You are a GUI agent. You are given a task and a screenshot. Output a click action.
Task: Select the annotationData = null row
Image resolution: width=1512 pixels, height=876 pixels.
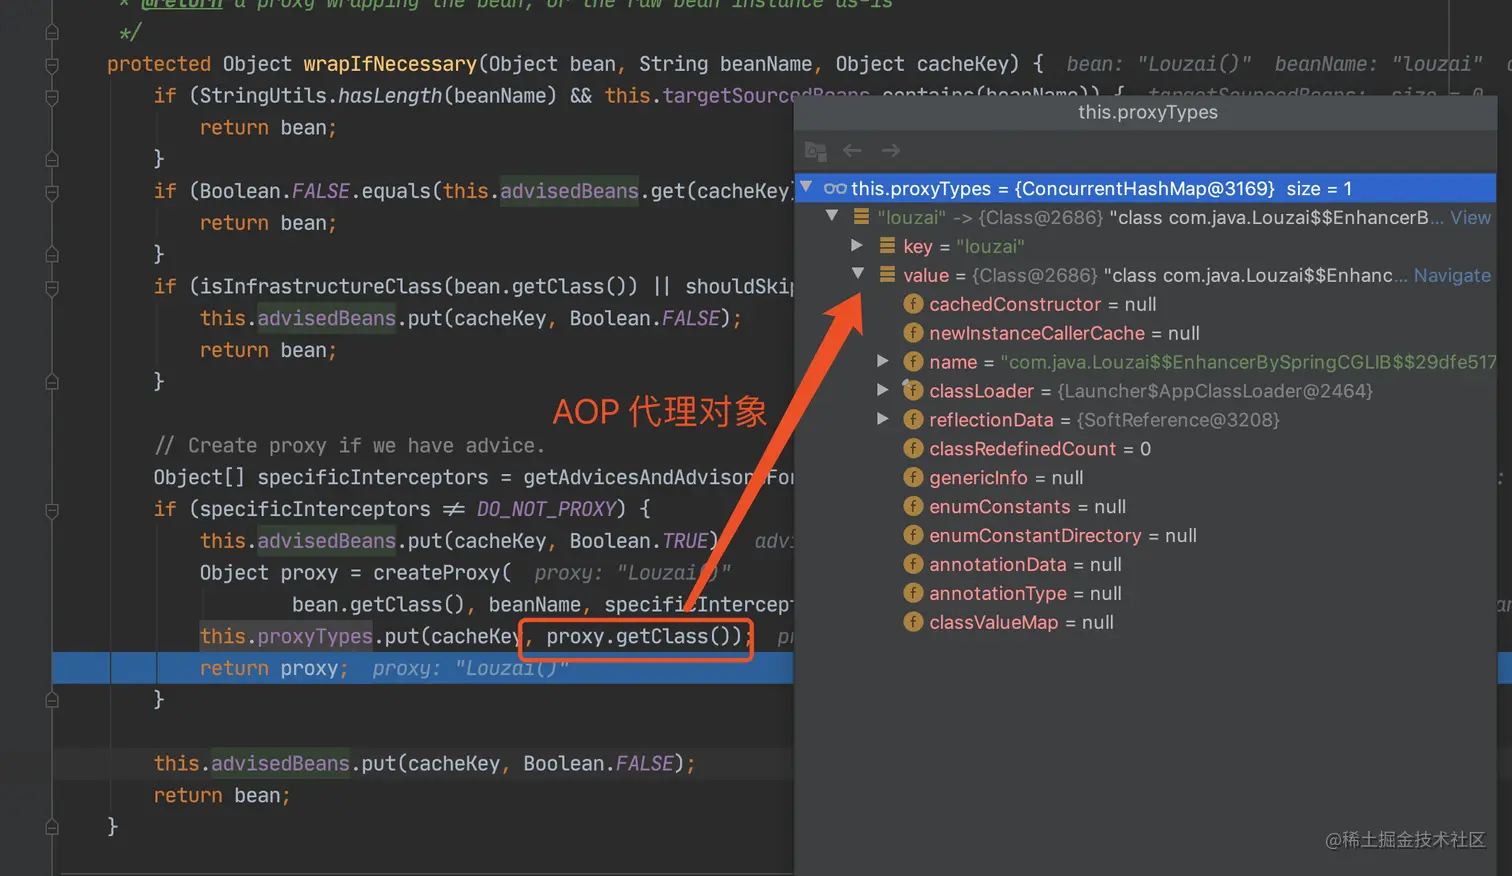click(1145, 565)
